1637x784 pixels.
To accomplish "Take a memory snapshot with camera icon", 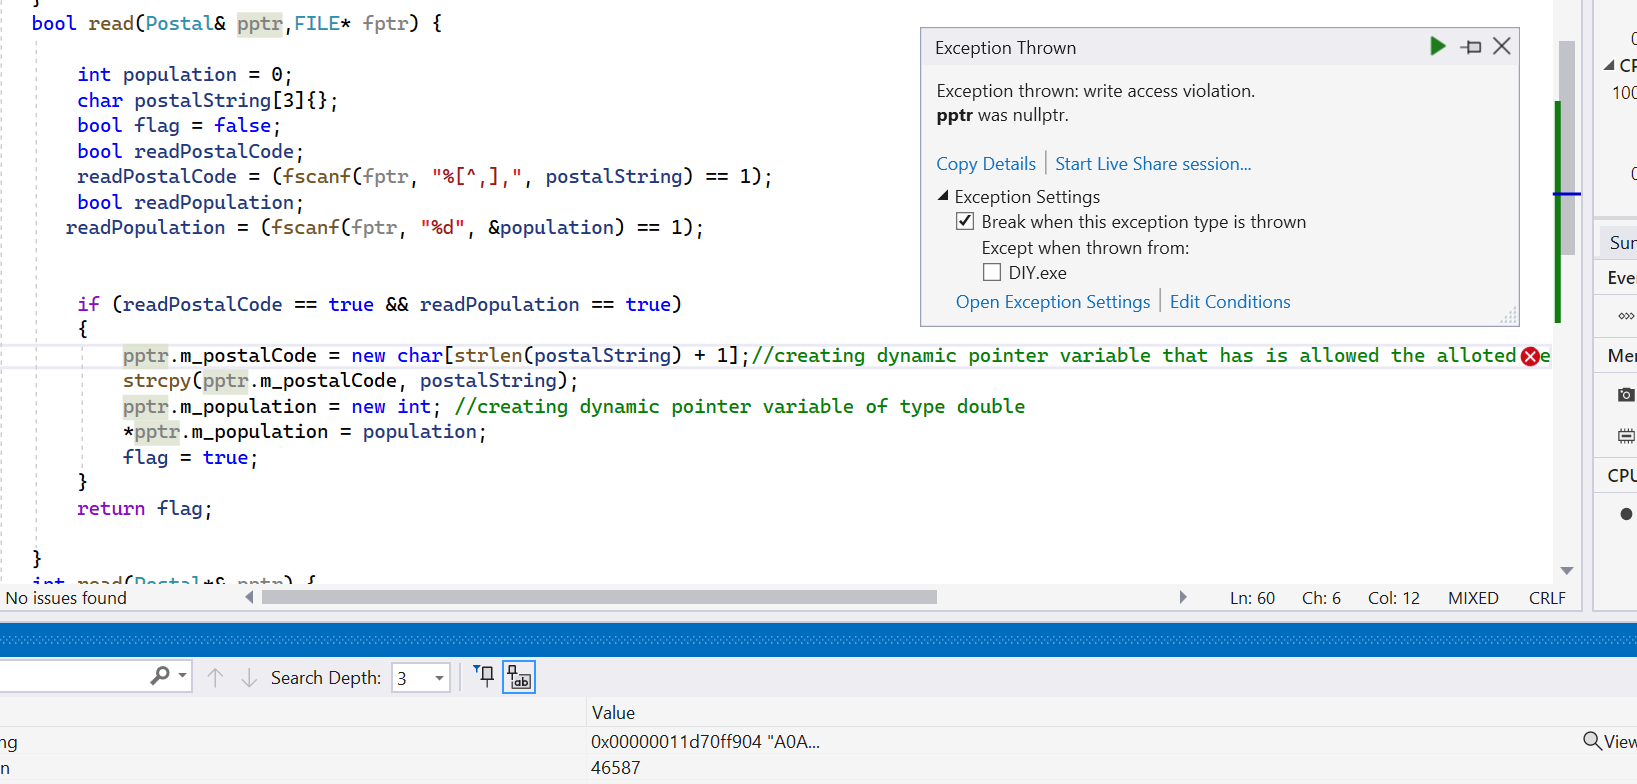I will (1626, 395).
